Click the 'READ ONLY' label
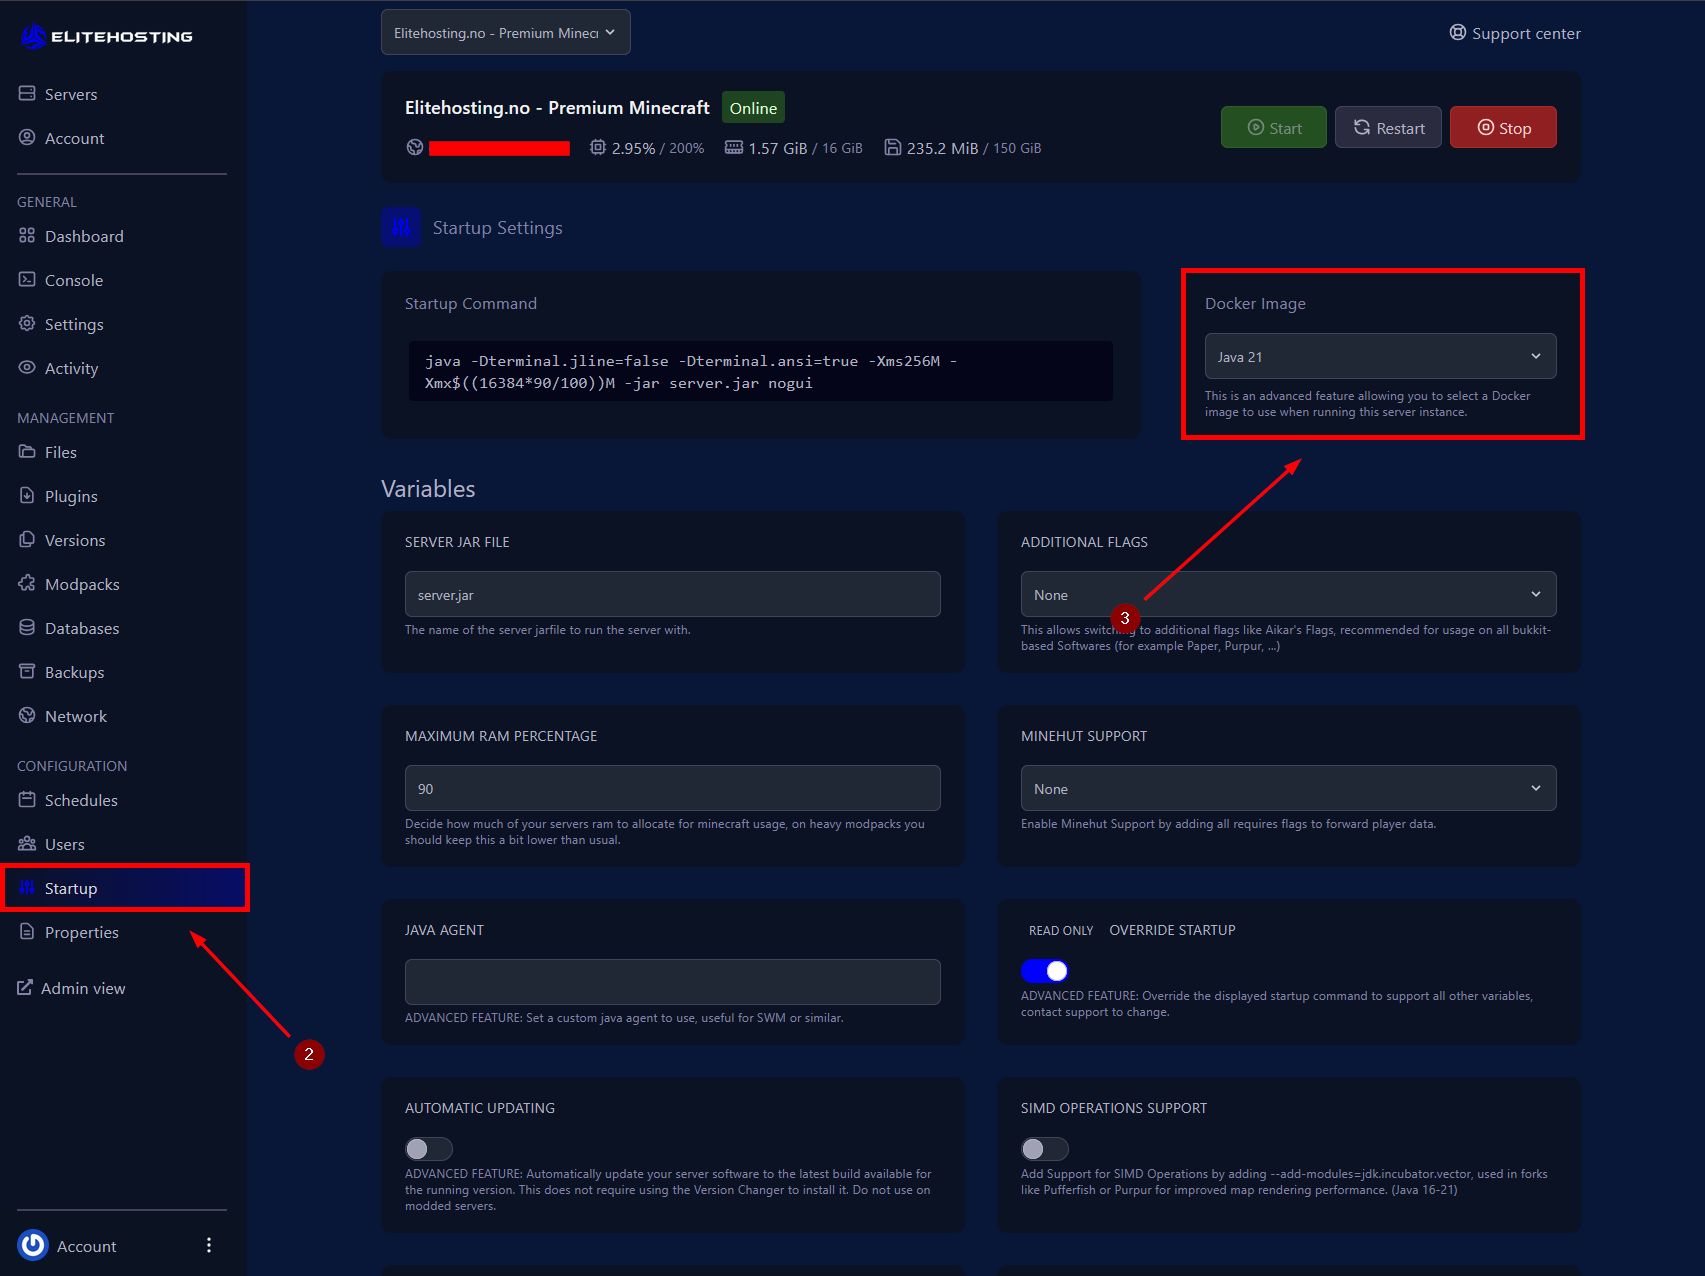This screenshot has width=1705, height=1276. pyautogui.click(x=1061, y=931)
